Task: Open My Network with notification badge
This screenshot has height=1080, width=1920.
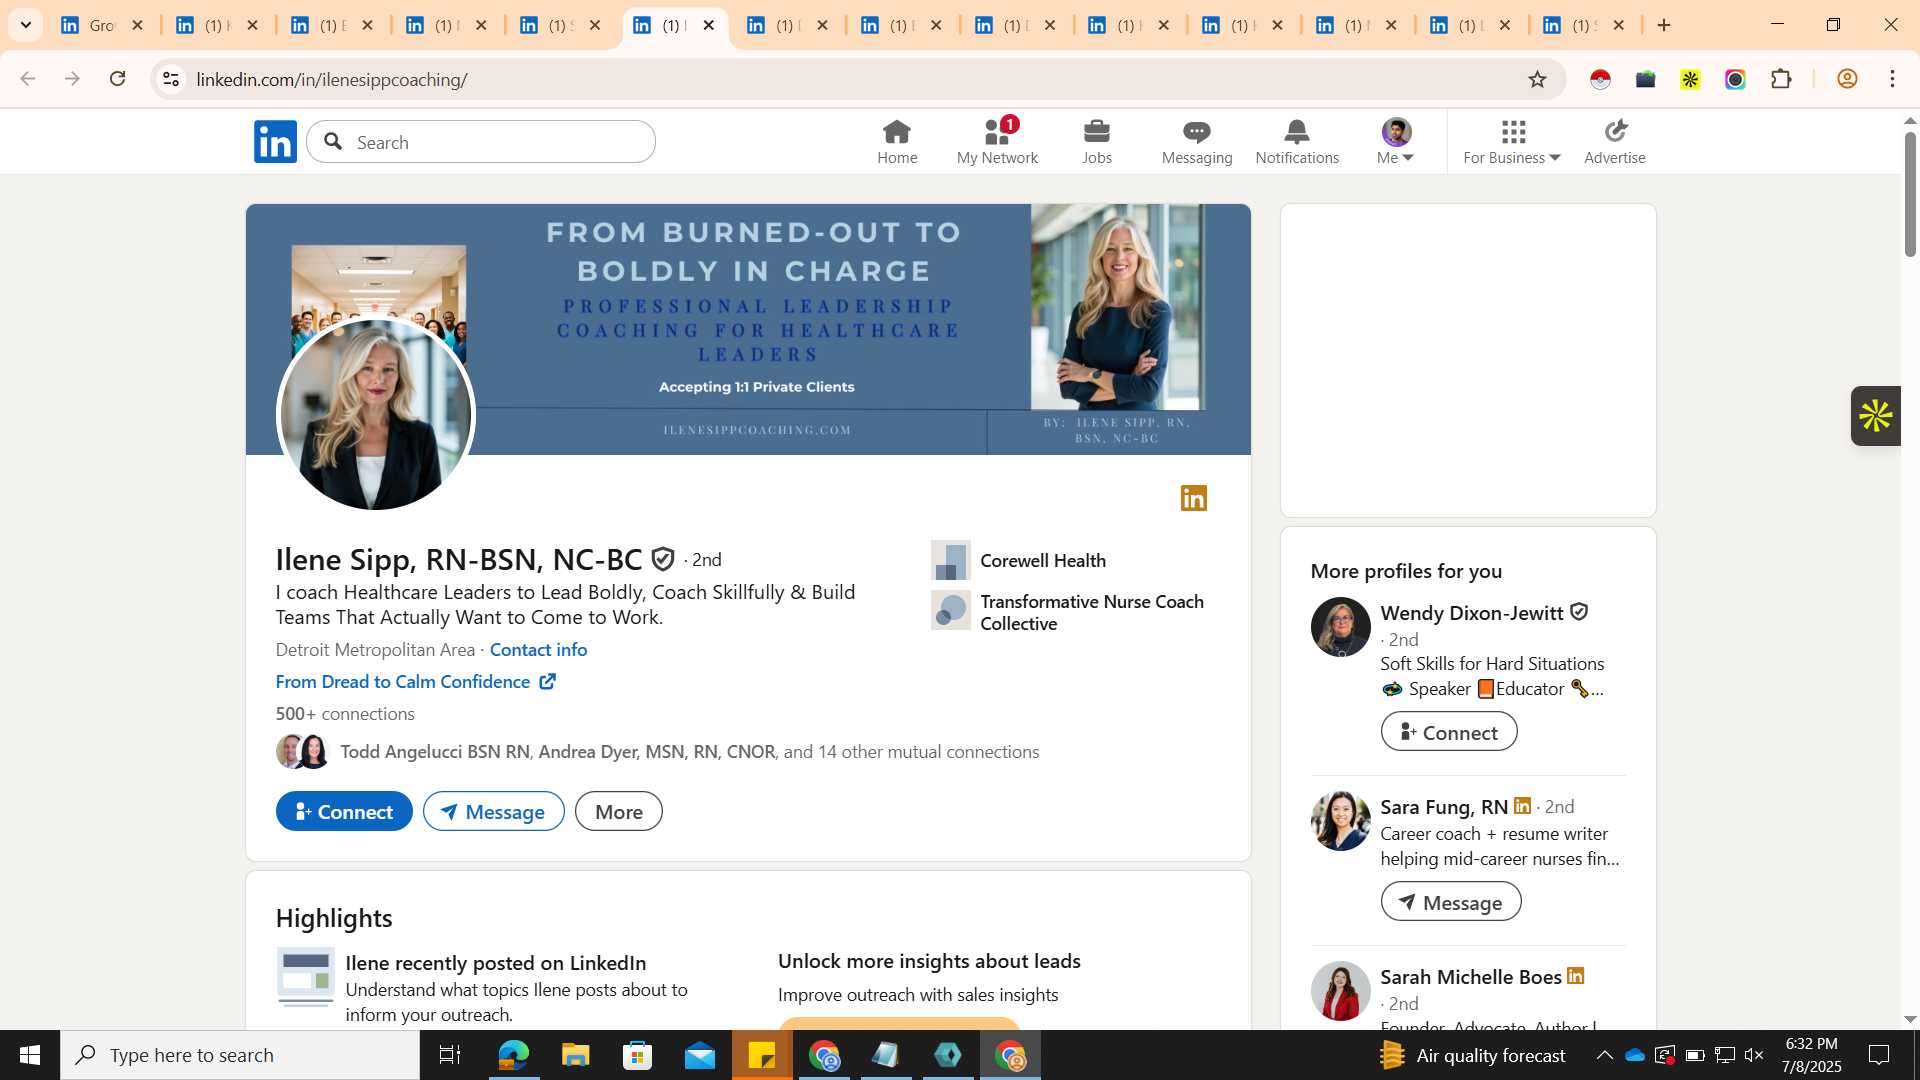Action: (997, 141)
